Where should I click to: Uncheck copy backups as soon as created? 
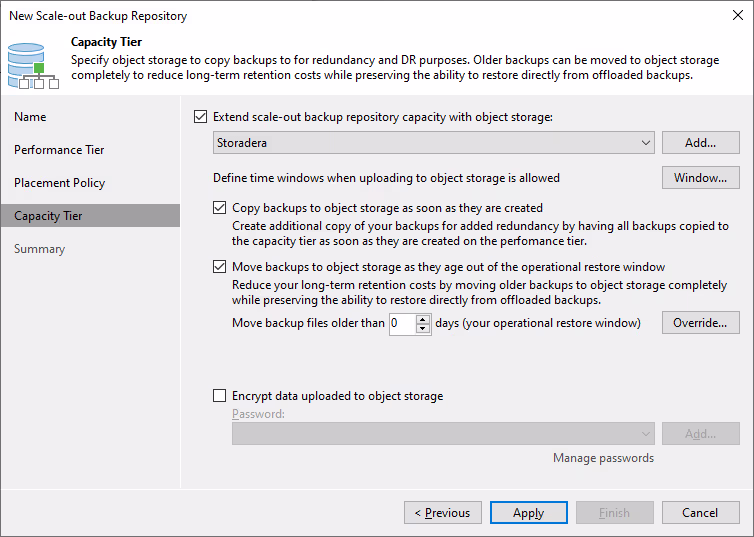point(220,208)
